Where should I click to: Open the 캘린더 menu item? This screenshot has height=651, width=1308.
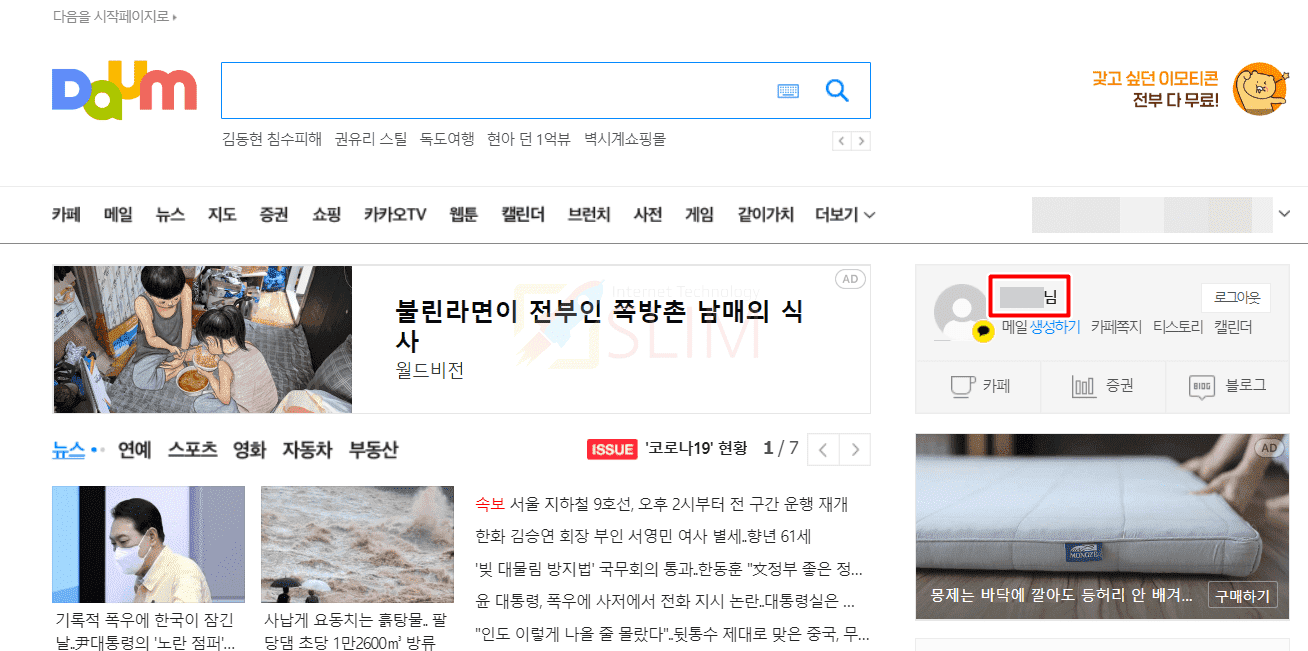(x=523, y=214)
